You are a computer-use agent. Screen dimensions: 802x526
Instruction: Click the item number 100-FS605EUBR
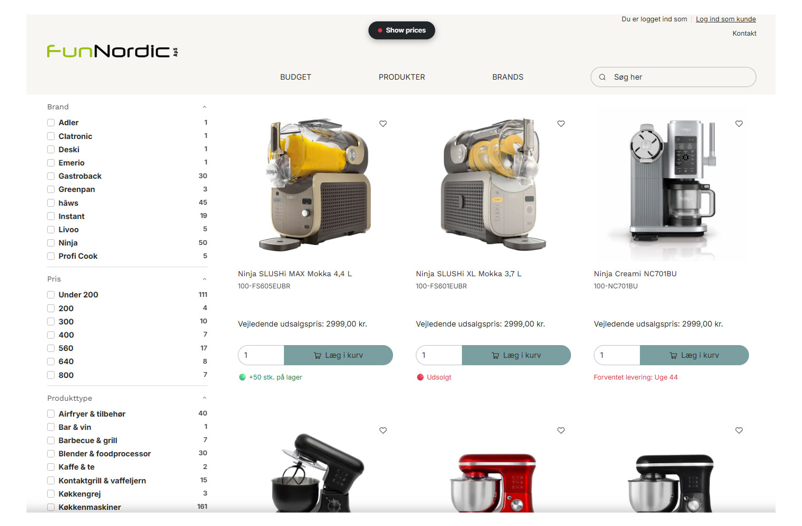coord(264,286)
